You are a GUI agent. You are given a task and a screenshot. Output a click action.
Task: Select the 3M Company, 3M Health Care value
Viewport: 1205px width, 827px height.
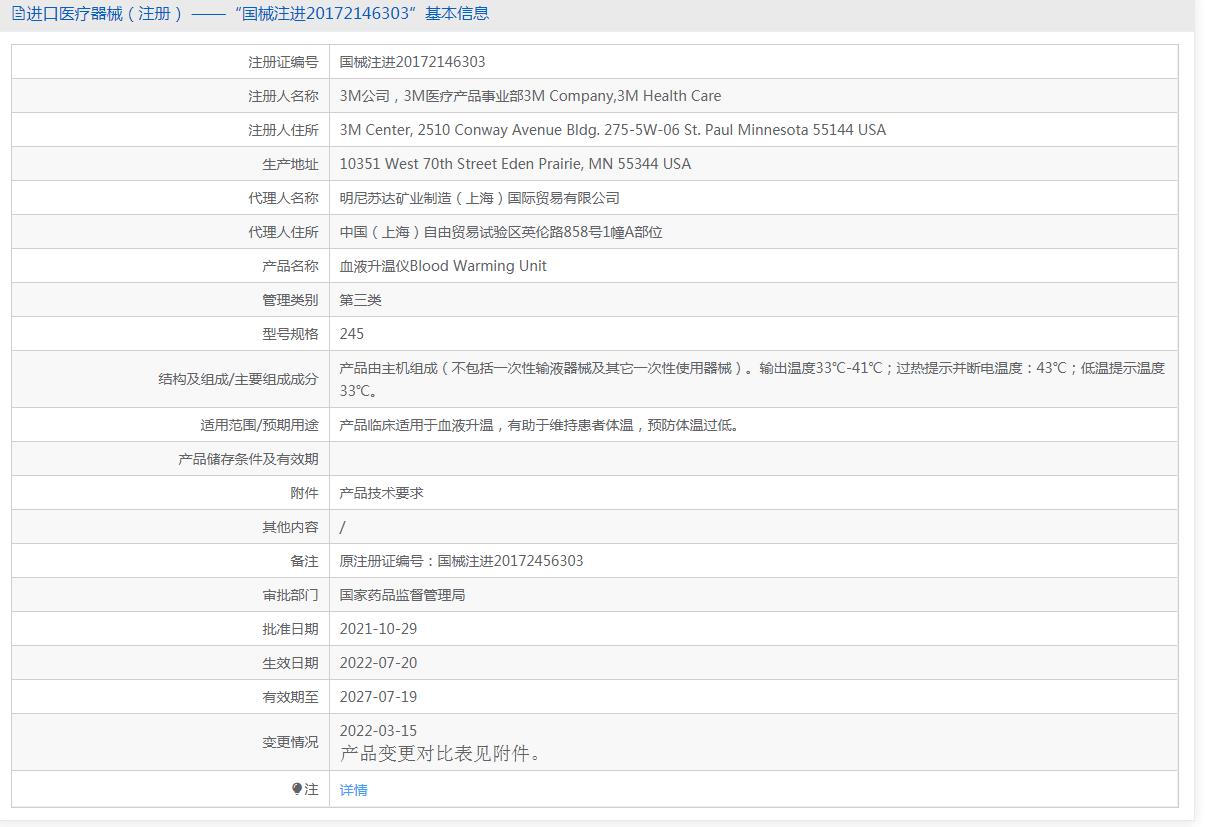pos(531,96)
